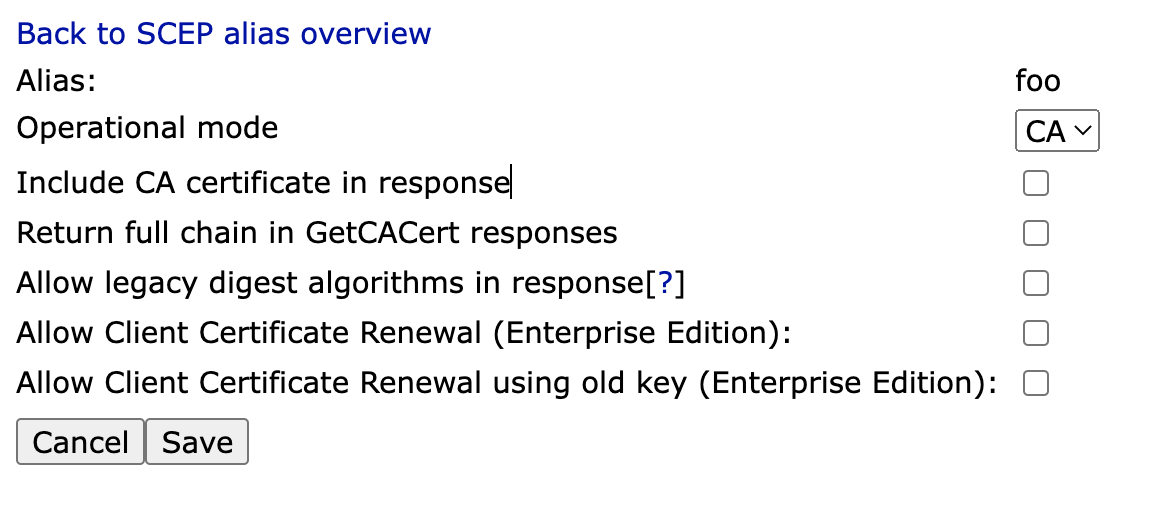Tick the Return full chain in GetCACert checkbox
Screen dimensions: 1150x530
point(1035,234)
